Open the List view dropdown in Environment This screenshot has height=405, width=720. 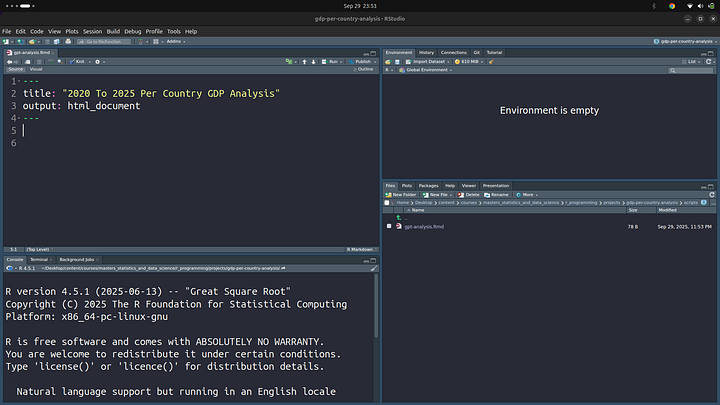point(692,62)
